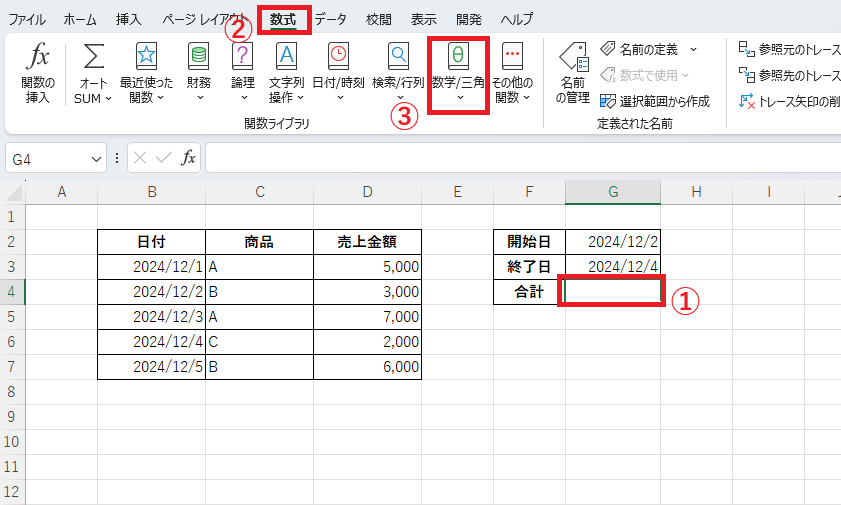Screen dimensions: 841x505
Task: Click the Insert Function (関数の挿入) icon
Action: (38, 73)
